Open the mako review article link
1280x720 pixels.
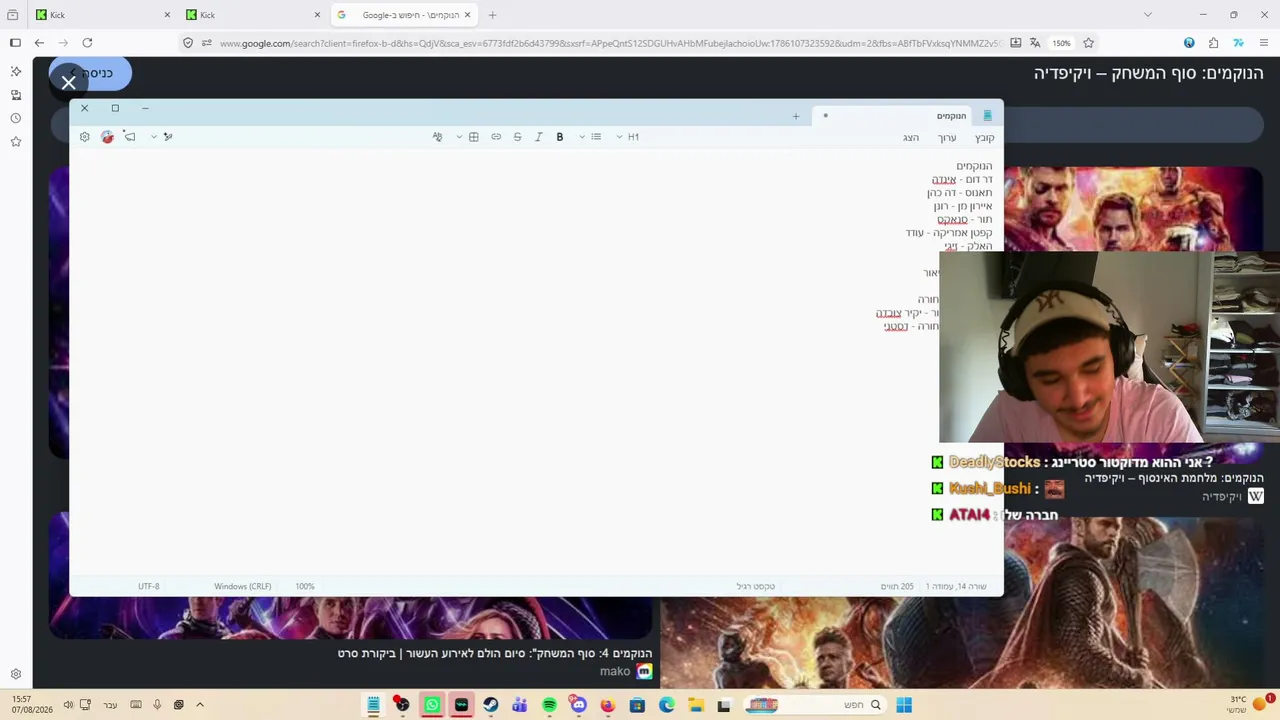pyautogui.click(x=495, y=653)
